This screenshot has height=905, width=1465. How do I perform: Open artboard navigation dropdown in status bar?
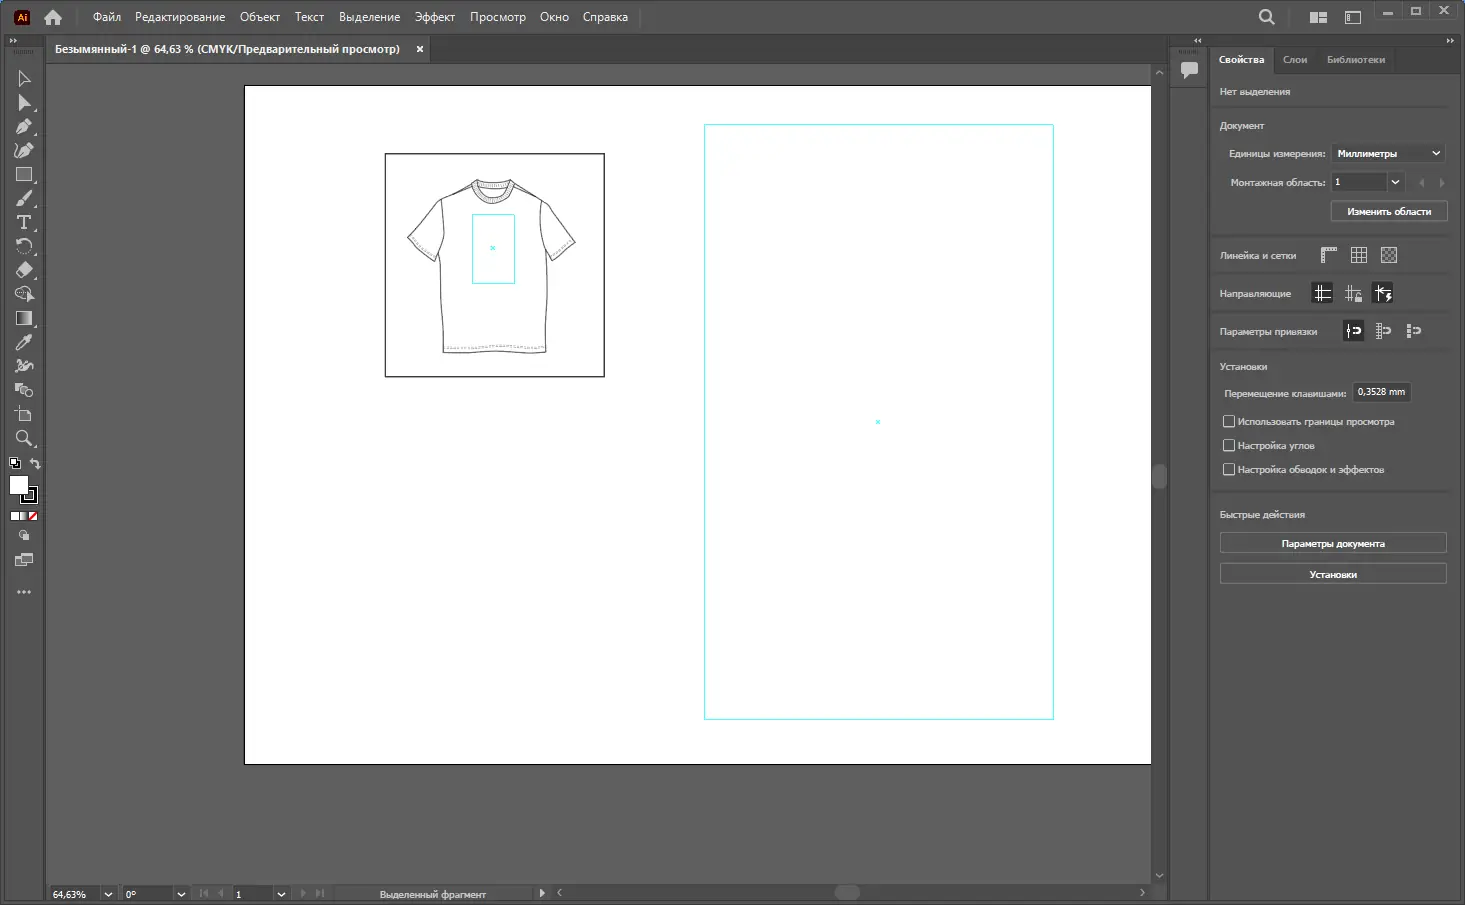(x=281, y=894)
